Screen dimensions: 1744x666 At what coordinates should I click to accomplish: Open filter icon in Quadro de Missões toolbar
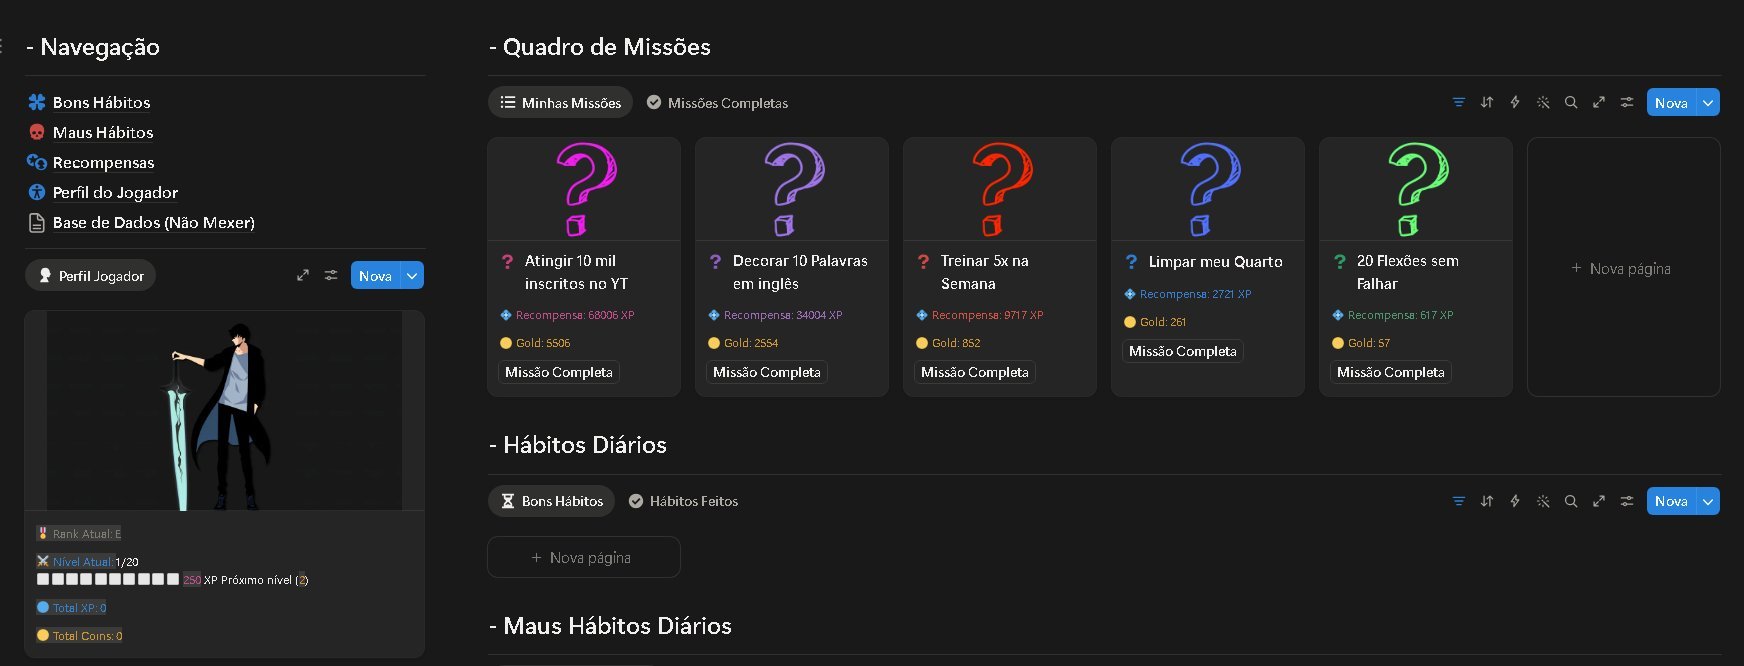click(x=1459, y=102)
